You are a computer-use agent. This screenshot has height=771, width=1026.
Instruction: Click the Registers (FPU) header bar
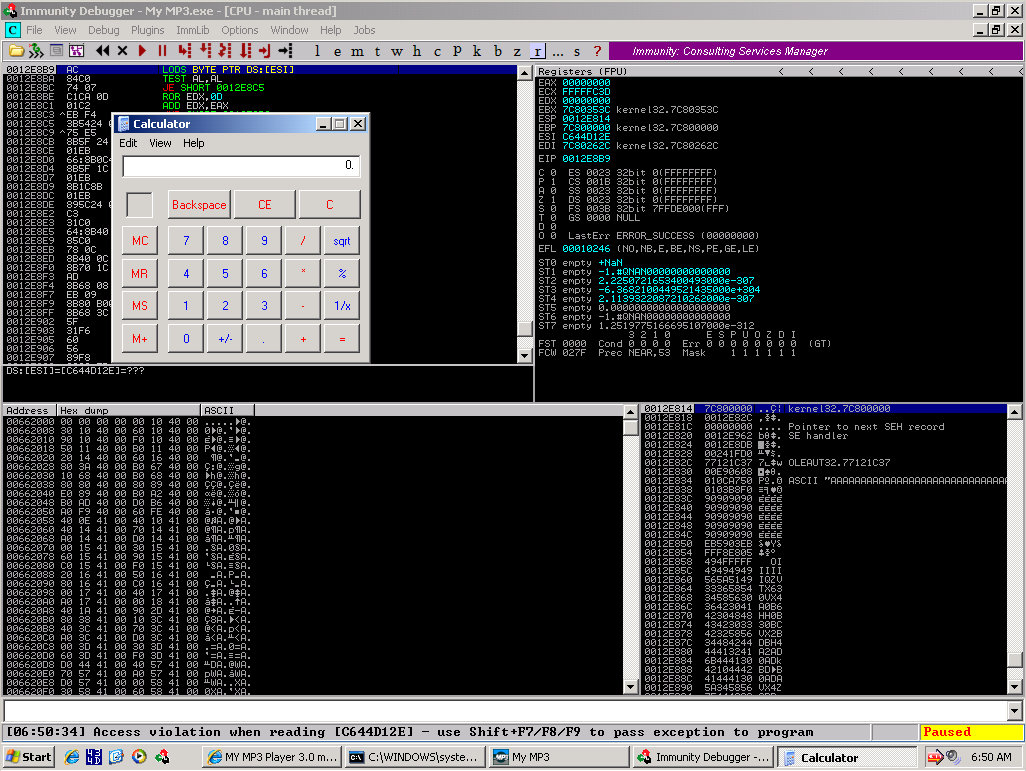pyautogui.click(x=780, y=71)
